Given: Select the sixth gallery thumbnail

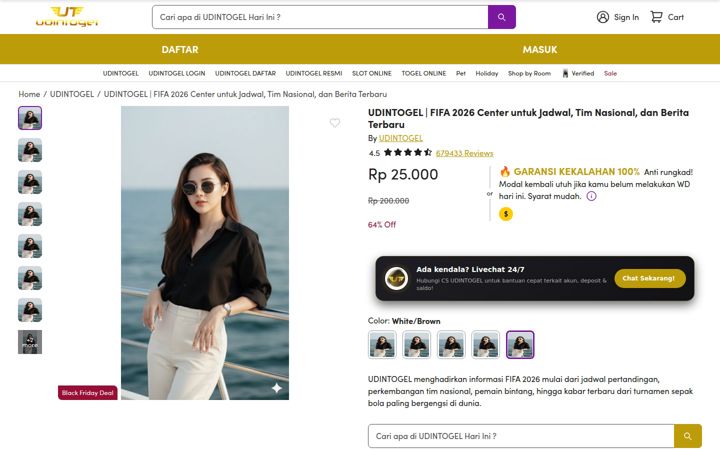Looking at the screenshot, I should click(x=30, y=278).
